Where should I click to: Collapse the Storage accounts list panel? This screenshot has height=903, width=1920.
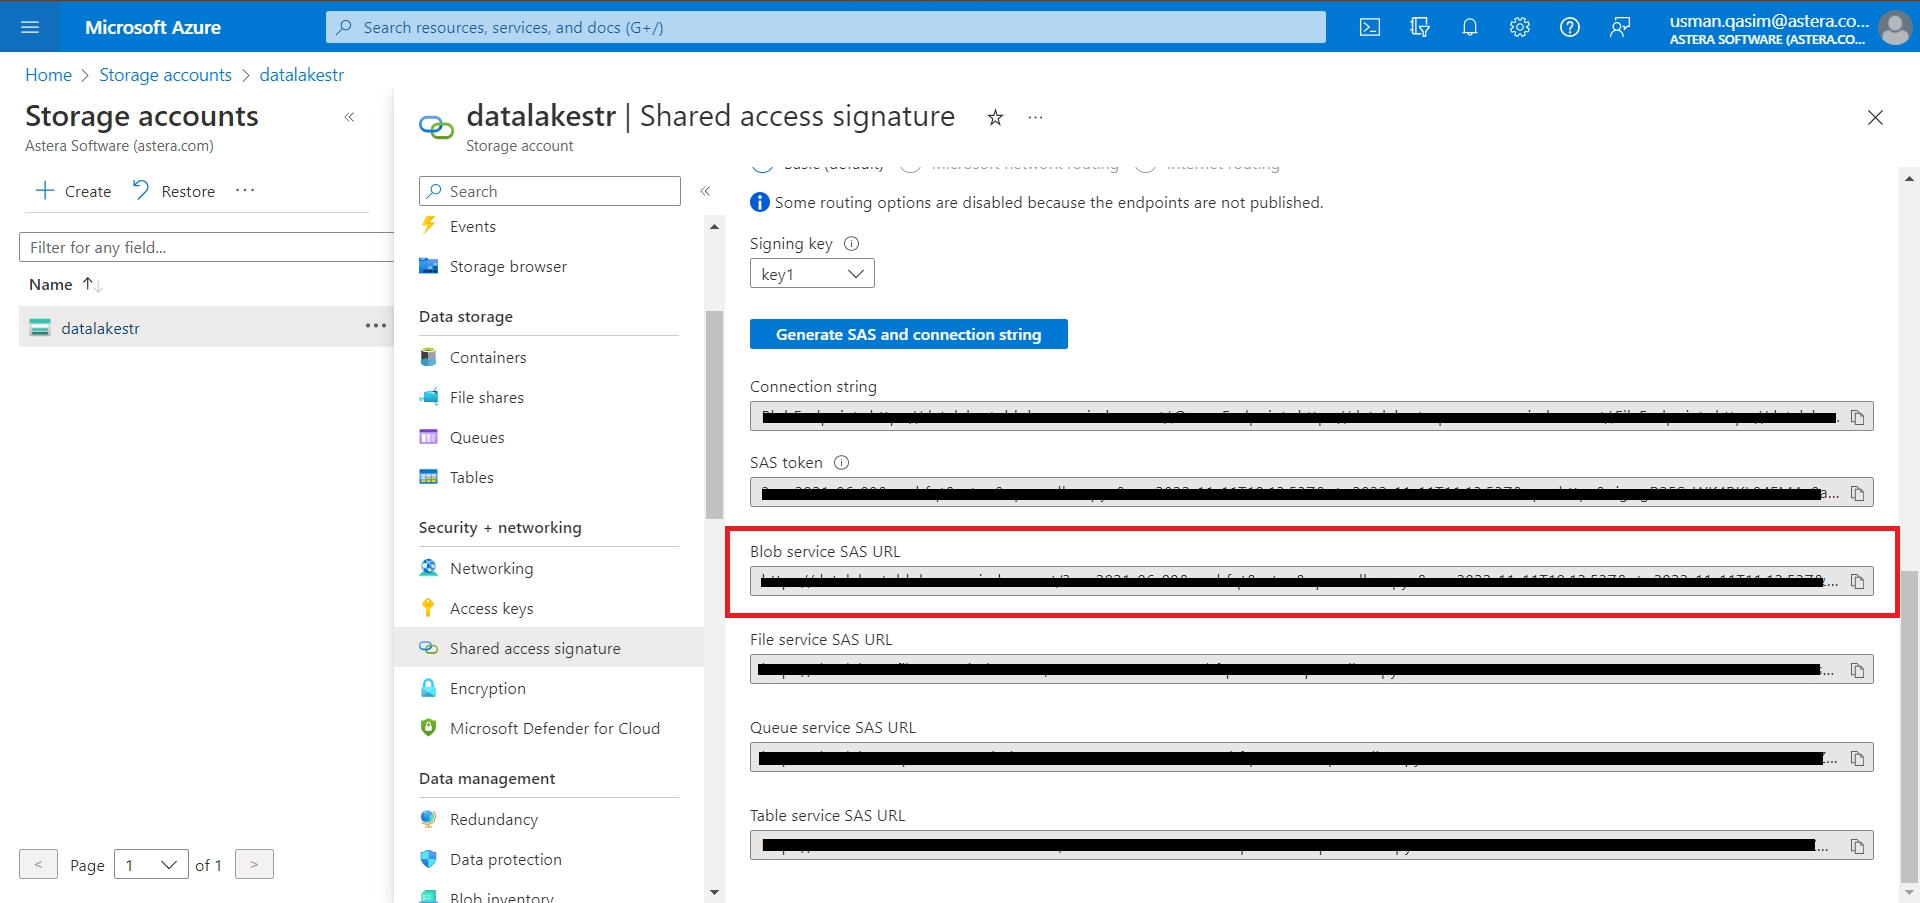(x=349, y=117)
